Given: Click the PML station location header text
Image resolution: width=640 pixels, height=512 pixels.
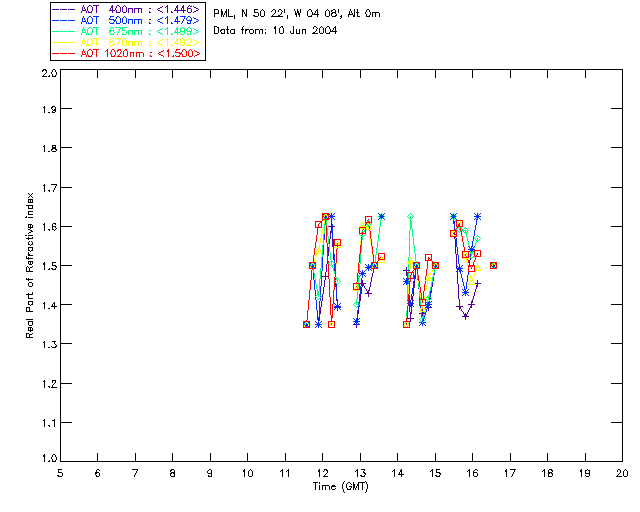Looking at the screenshot, I should click(x=297, y=14).
